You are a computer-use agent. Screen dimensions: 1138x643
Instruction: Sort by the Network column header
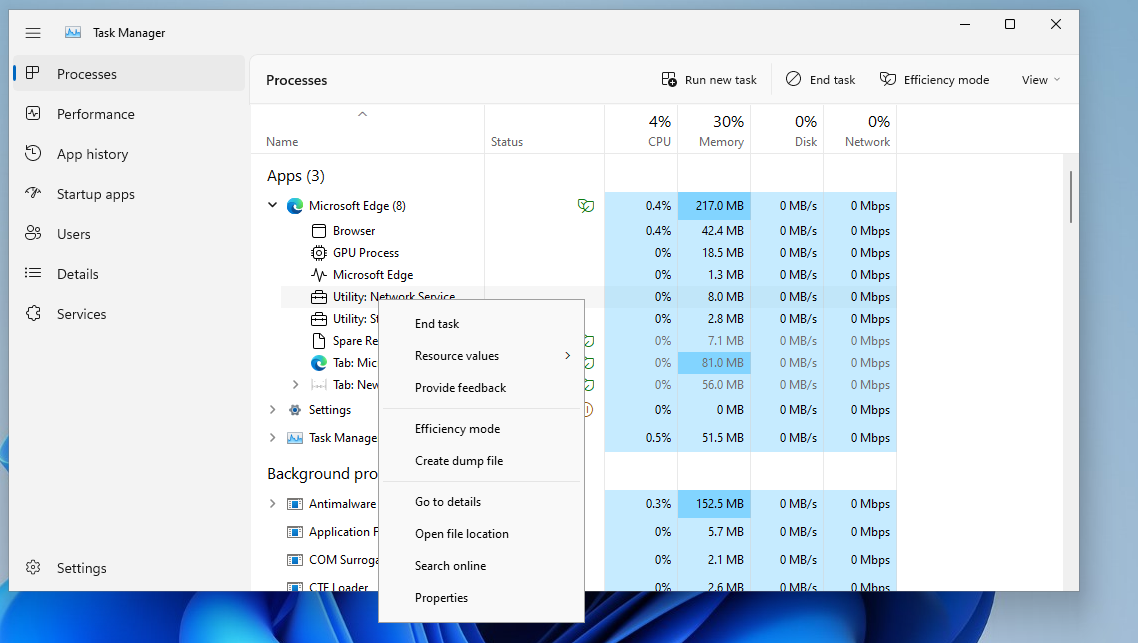(x=860, y=129)
